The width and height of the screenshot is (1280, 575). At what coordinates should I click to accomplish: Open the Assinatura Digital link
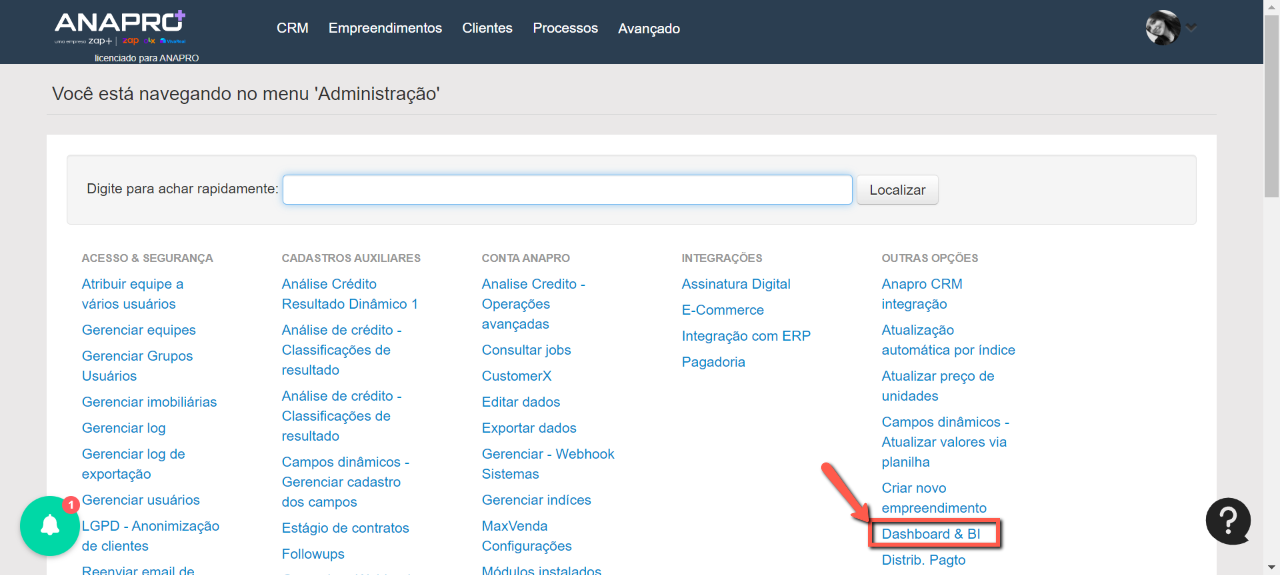736,284
